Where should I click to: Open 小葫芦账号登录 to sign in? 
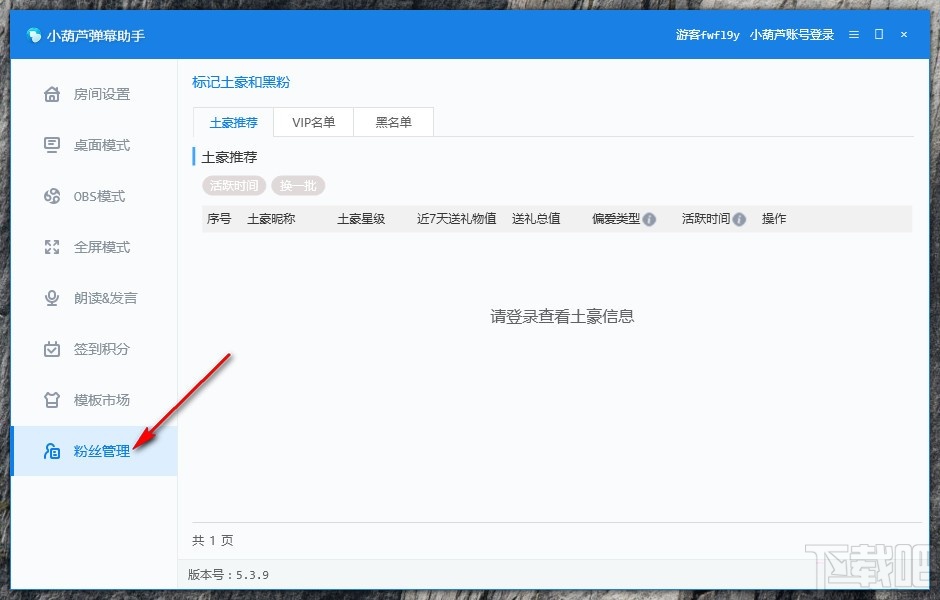(791, 33)
